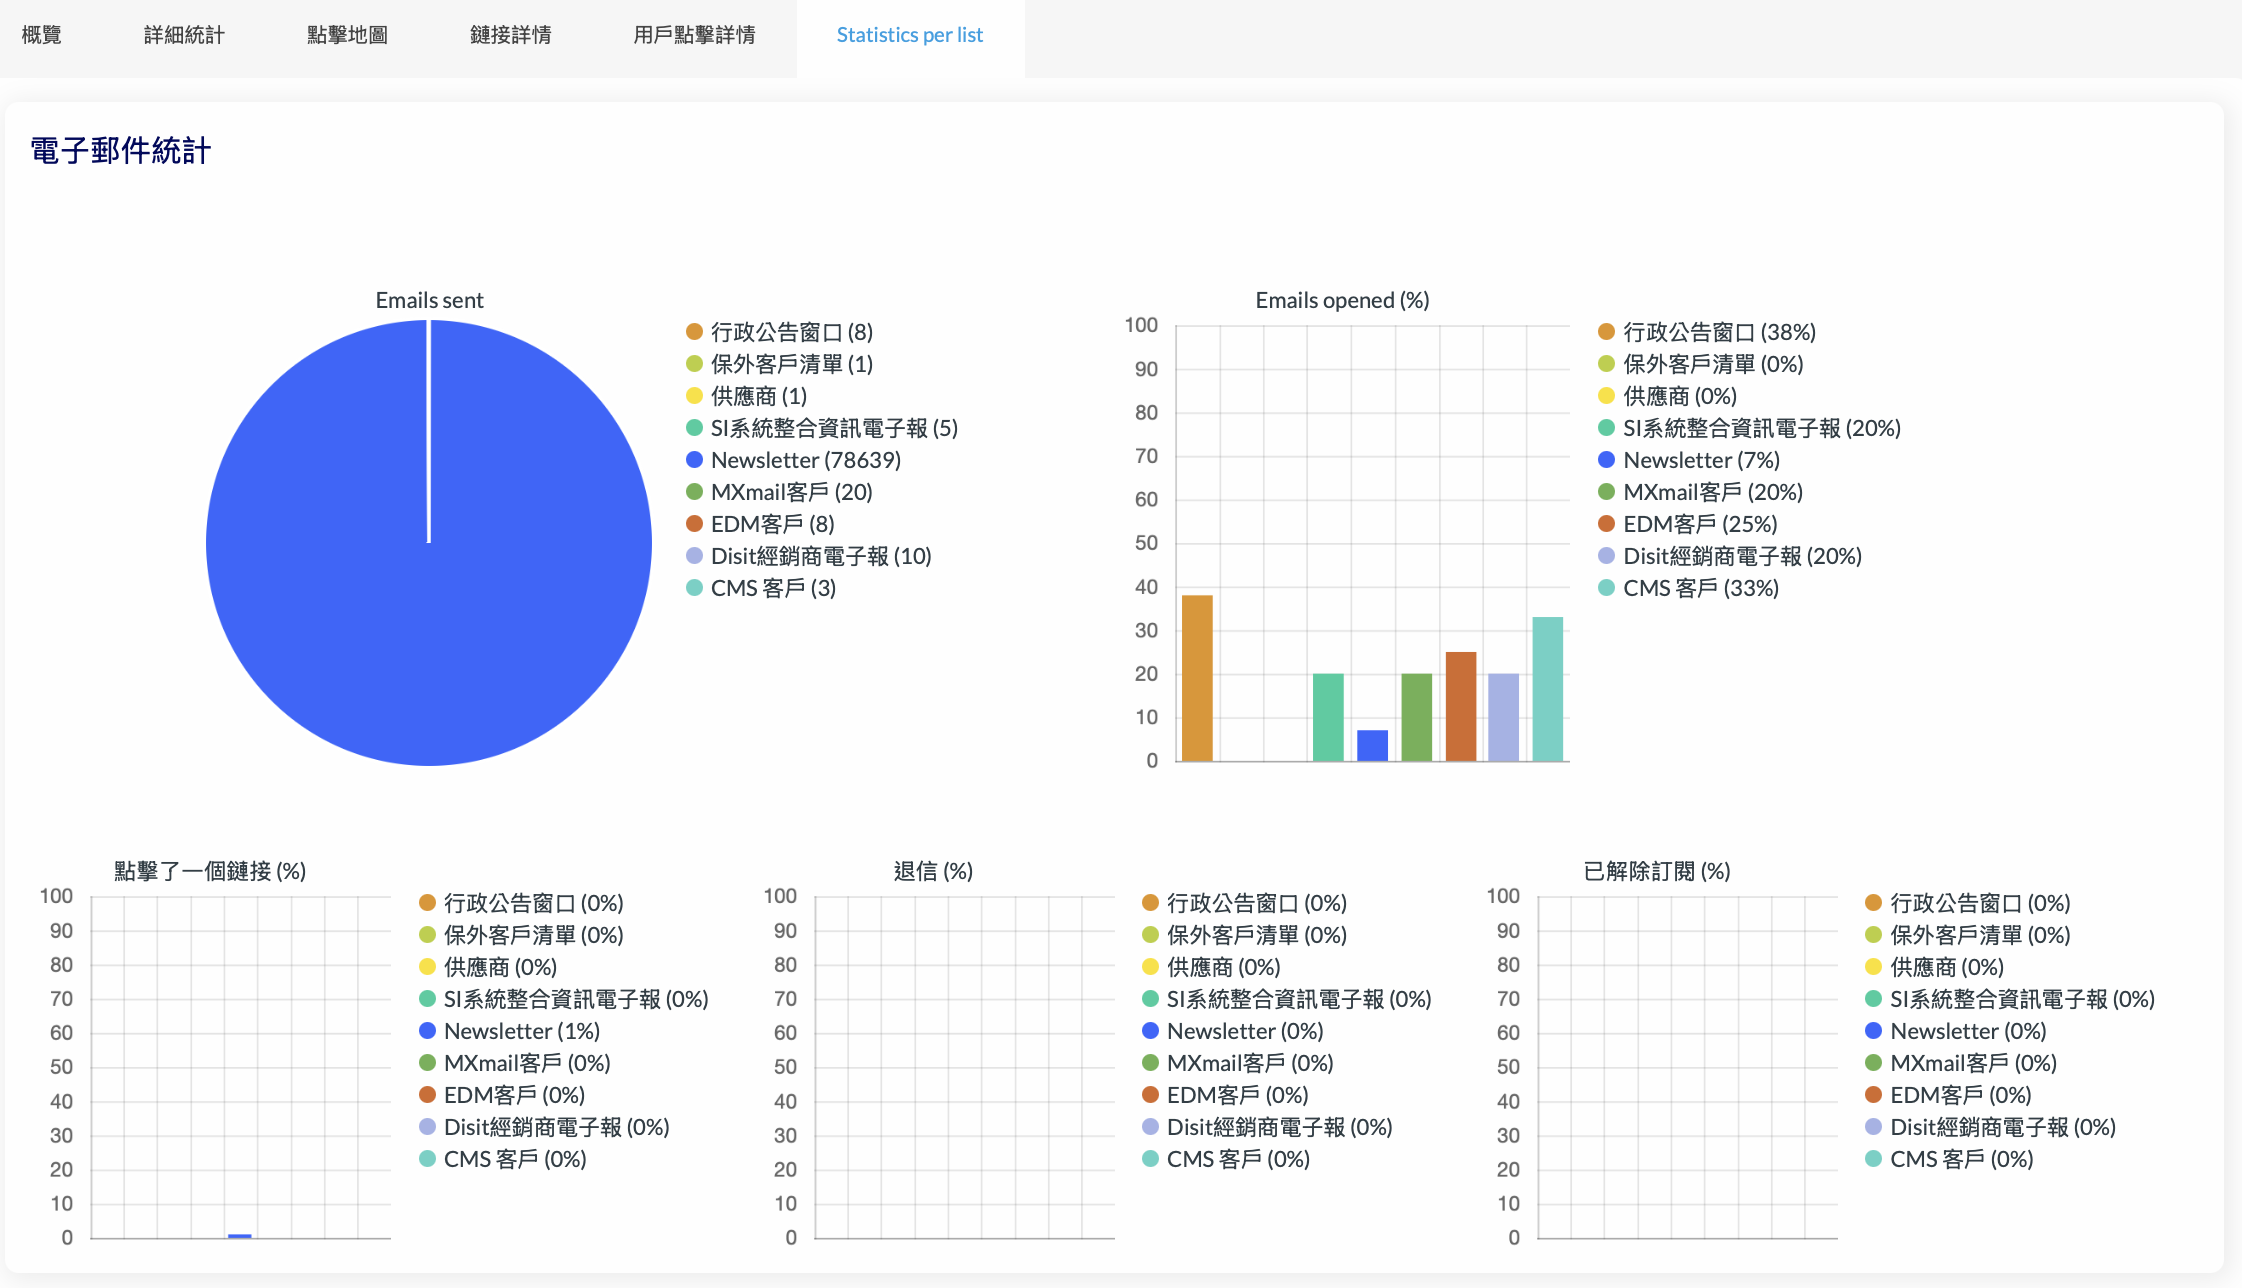Screen dimensions: 2242x1288
Task: Click the orange 行政公告窗口 bar in Emails opened
Action: click(x=1197, y=678)
